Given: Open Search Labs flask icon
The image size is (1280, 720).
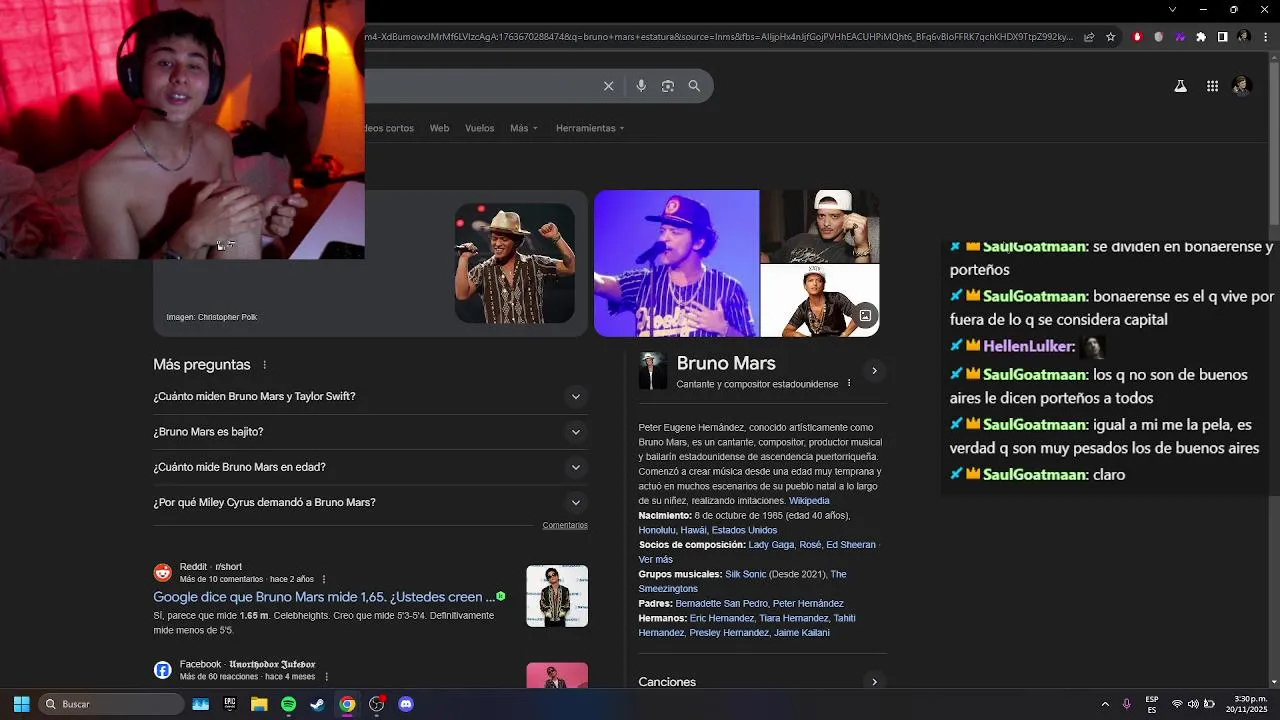Looking at the screenshot, I should (x=1180, y=86).
